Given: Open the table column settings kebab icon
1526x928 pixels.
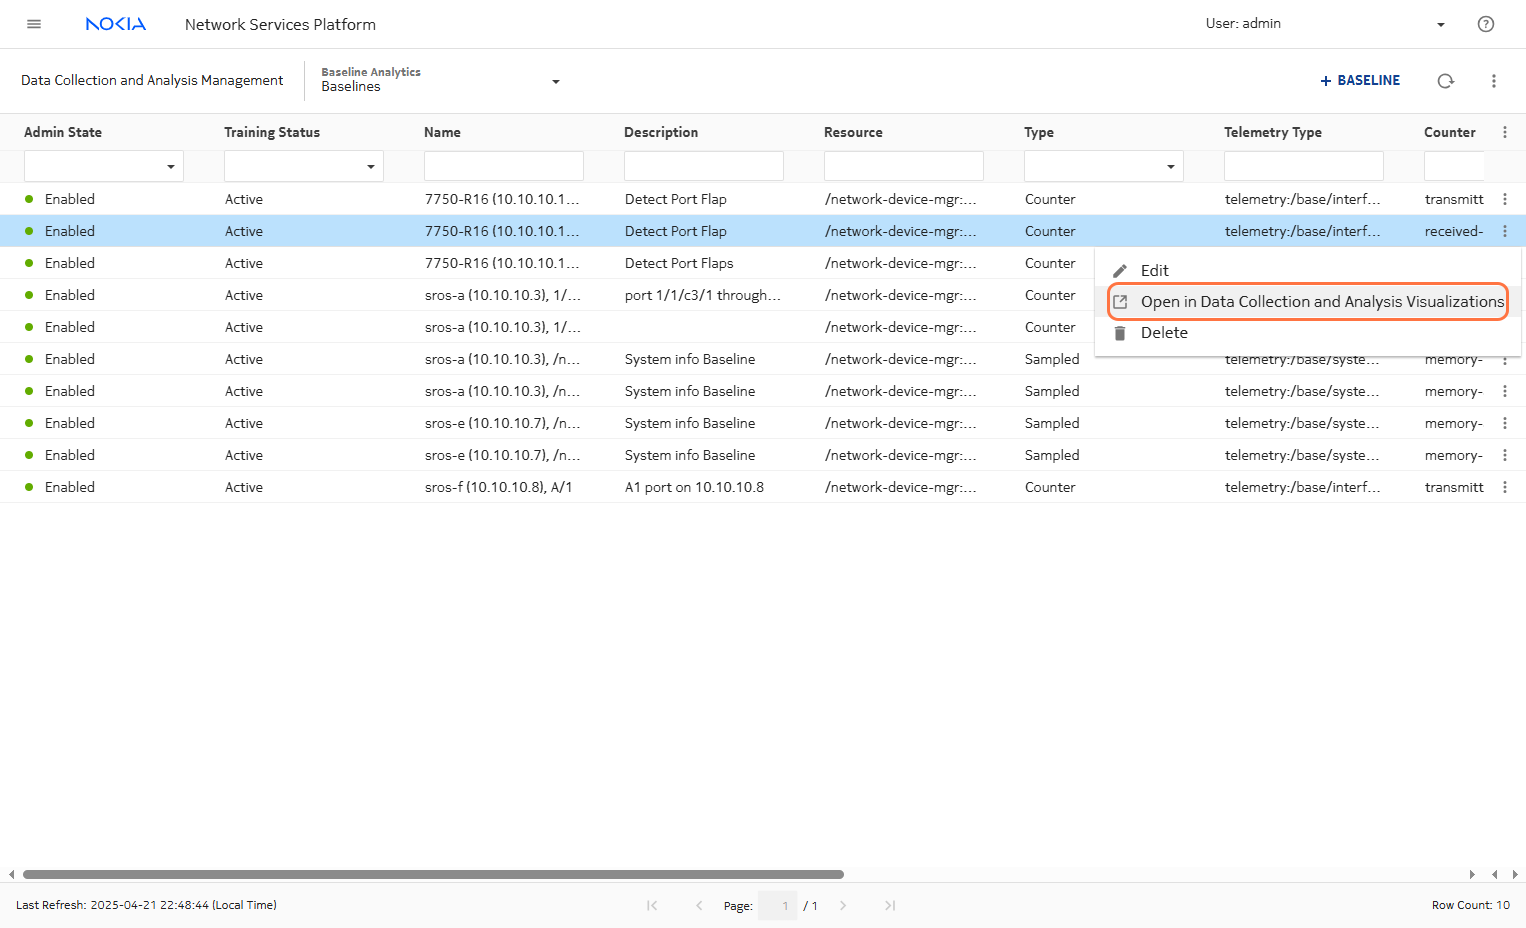Looking at the screenshot, I should 1504,132.
